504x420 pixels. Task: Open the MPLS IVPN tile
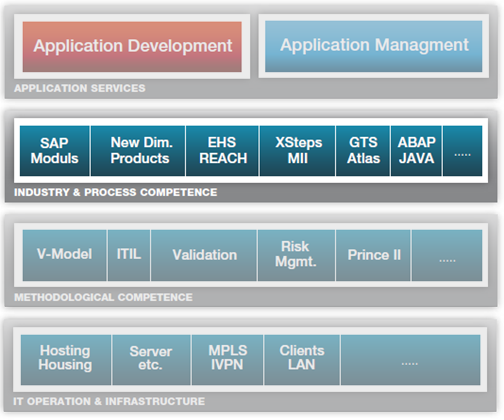[x=227, y=360]
